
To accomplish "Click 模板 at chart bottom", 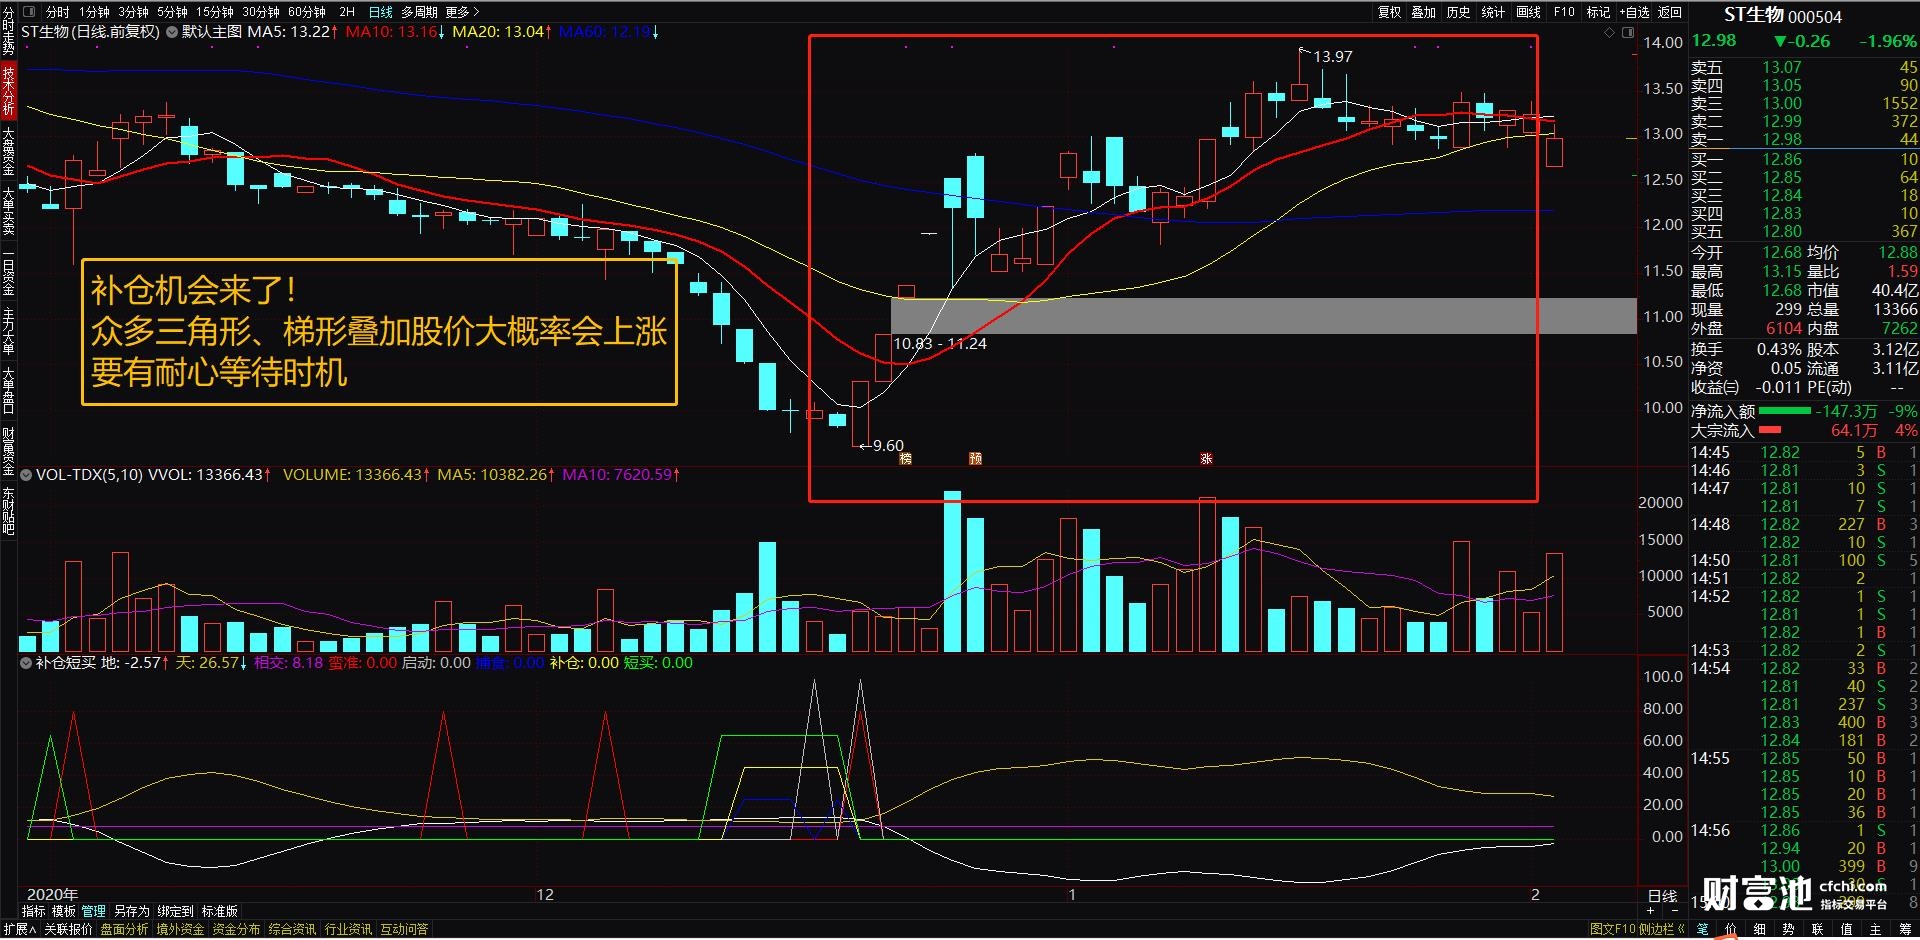I will (63, 911).
